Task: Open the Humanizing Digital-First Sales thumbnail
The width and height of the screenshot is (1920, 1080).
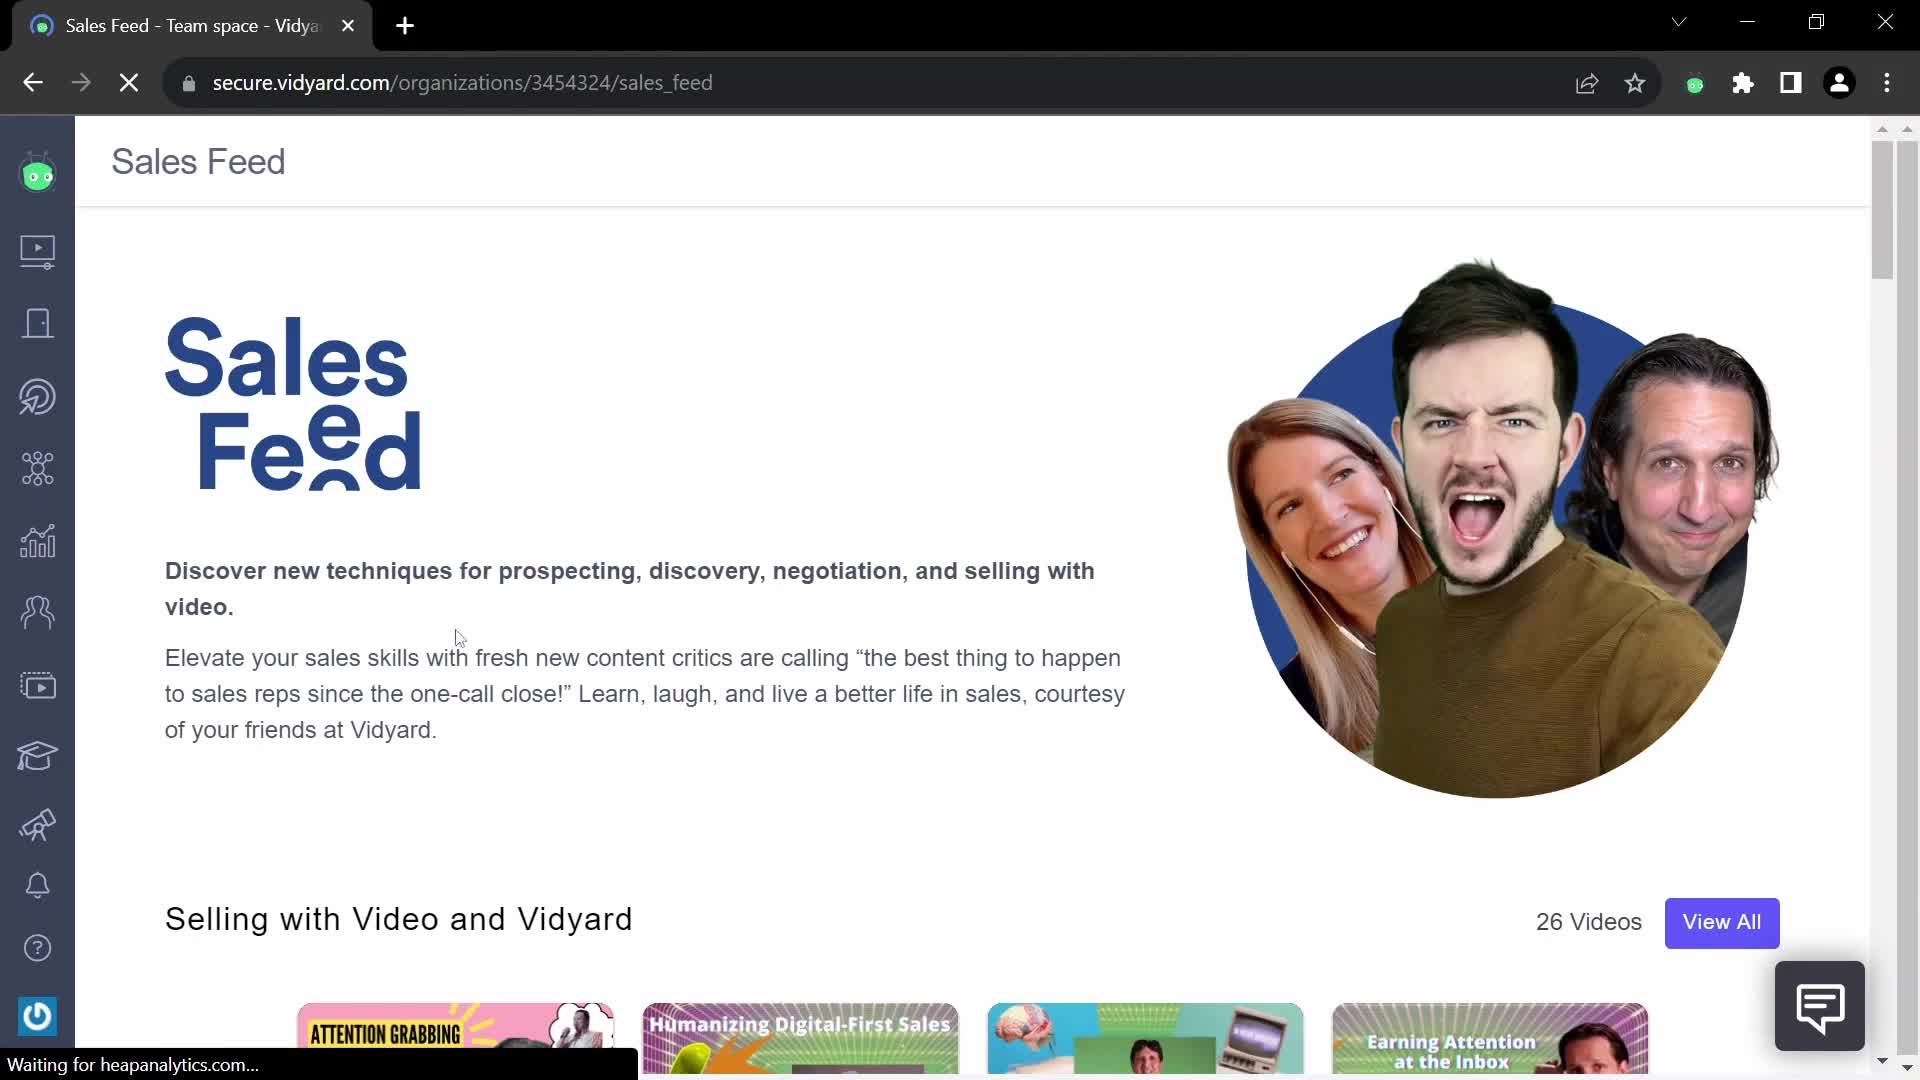Action: click(800, 1038)
